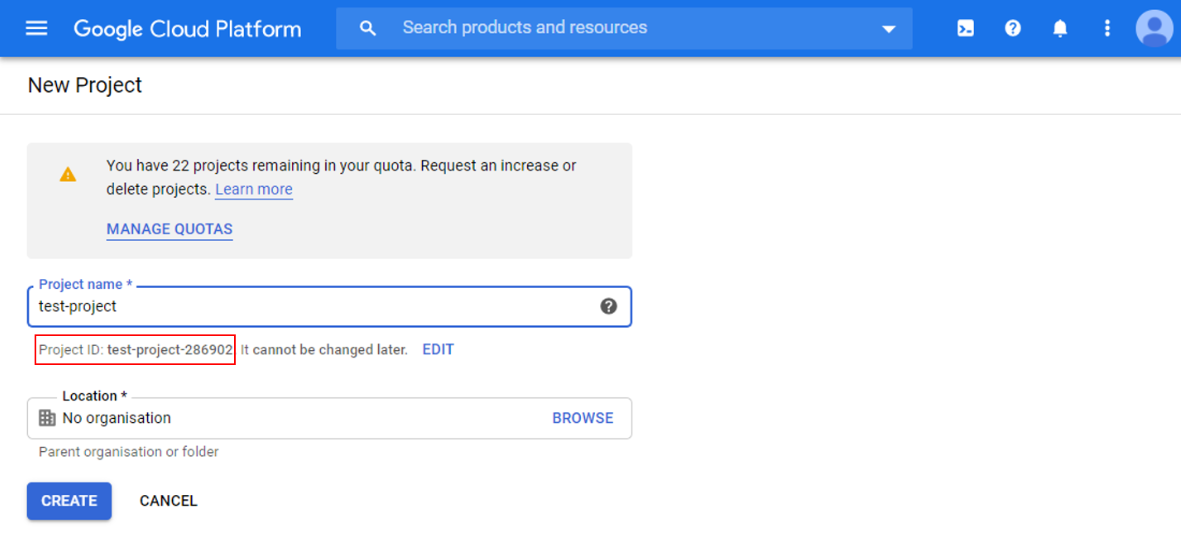Expand the search bar dropdown arrow
1181x540 pixels.
tap(889, 29)
